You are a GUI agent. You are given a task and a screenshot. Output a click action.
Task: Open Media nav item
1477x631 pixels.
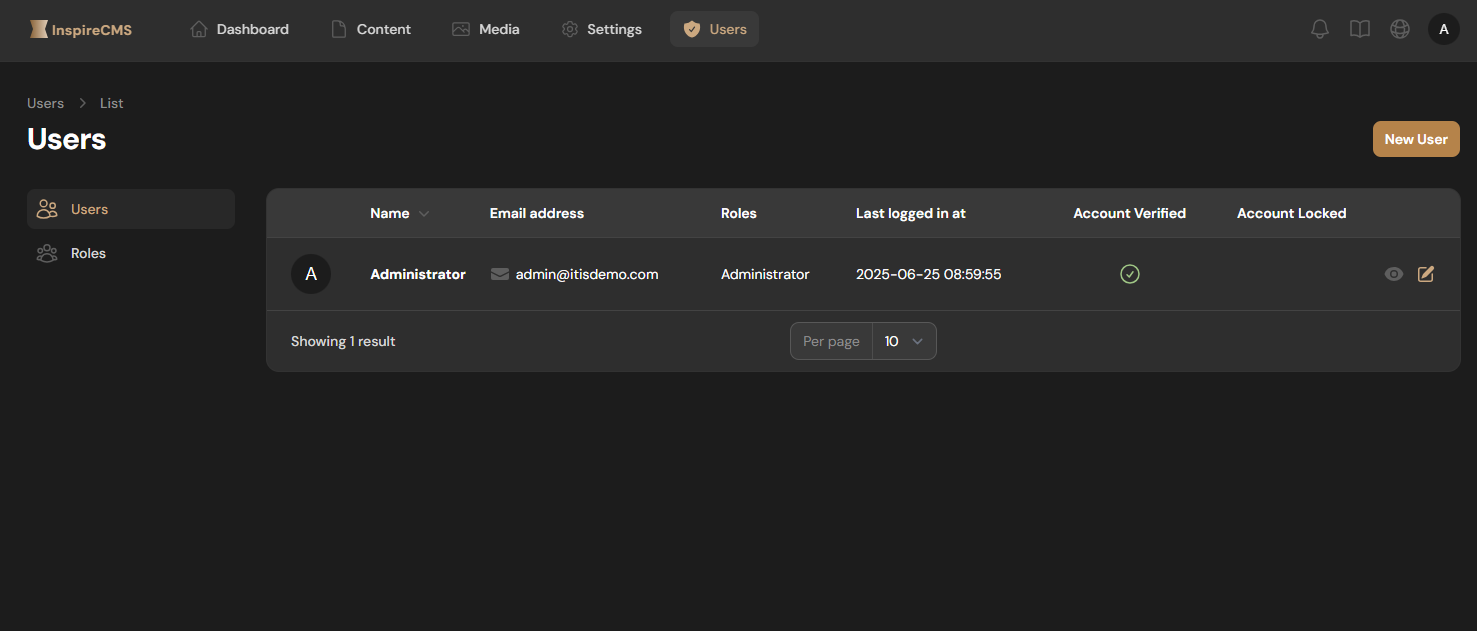[486, 29]
